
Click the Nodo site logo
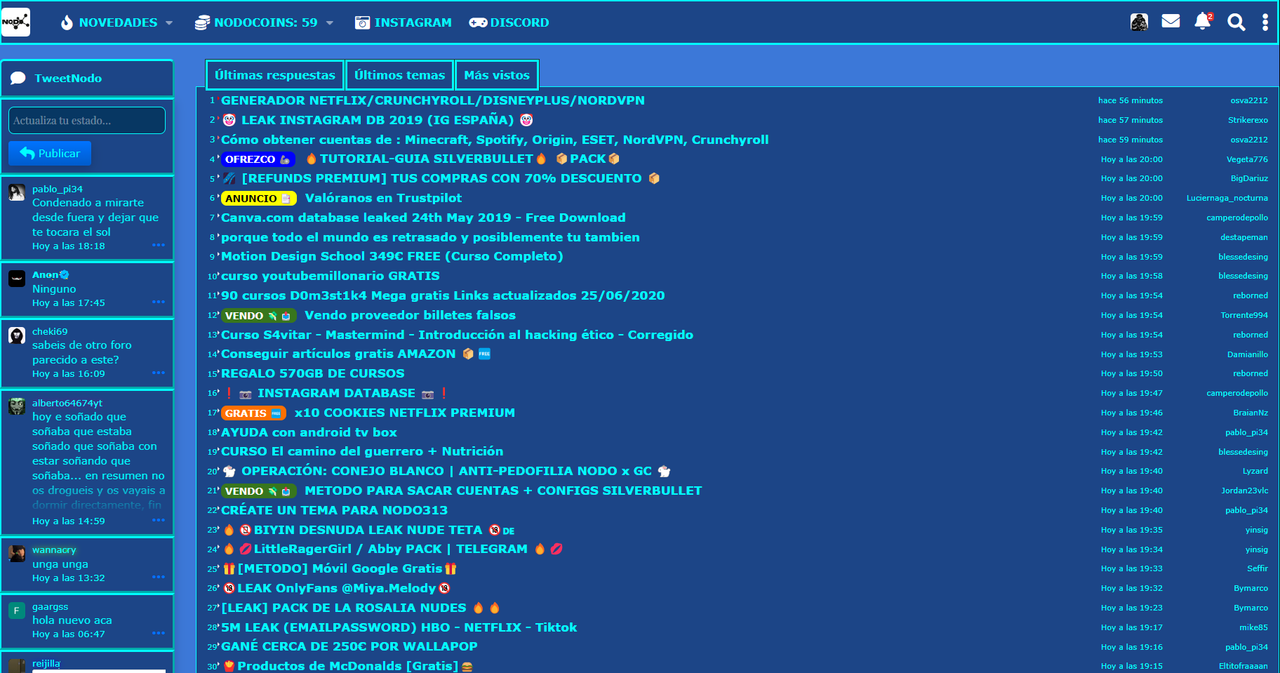tap(16, 22)
